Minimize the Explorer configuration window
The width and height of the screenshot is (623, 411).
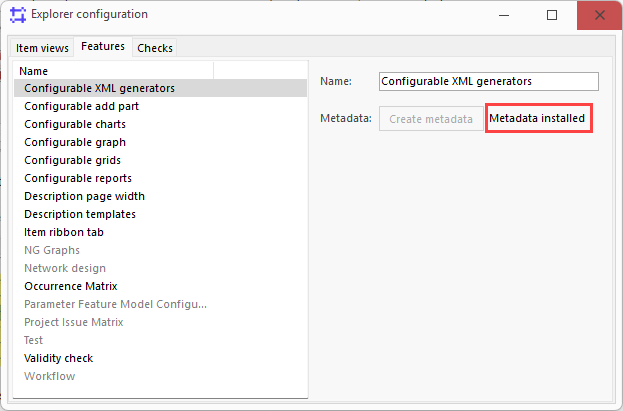pyautogui.click(x=504, y=15)
